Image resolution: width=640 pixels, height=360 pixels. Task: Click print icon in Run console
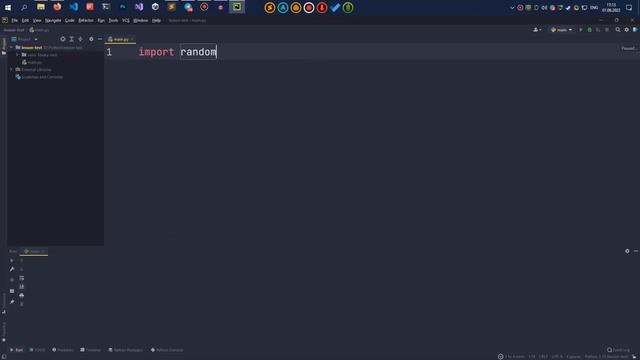pos(22,296)
